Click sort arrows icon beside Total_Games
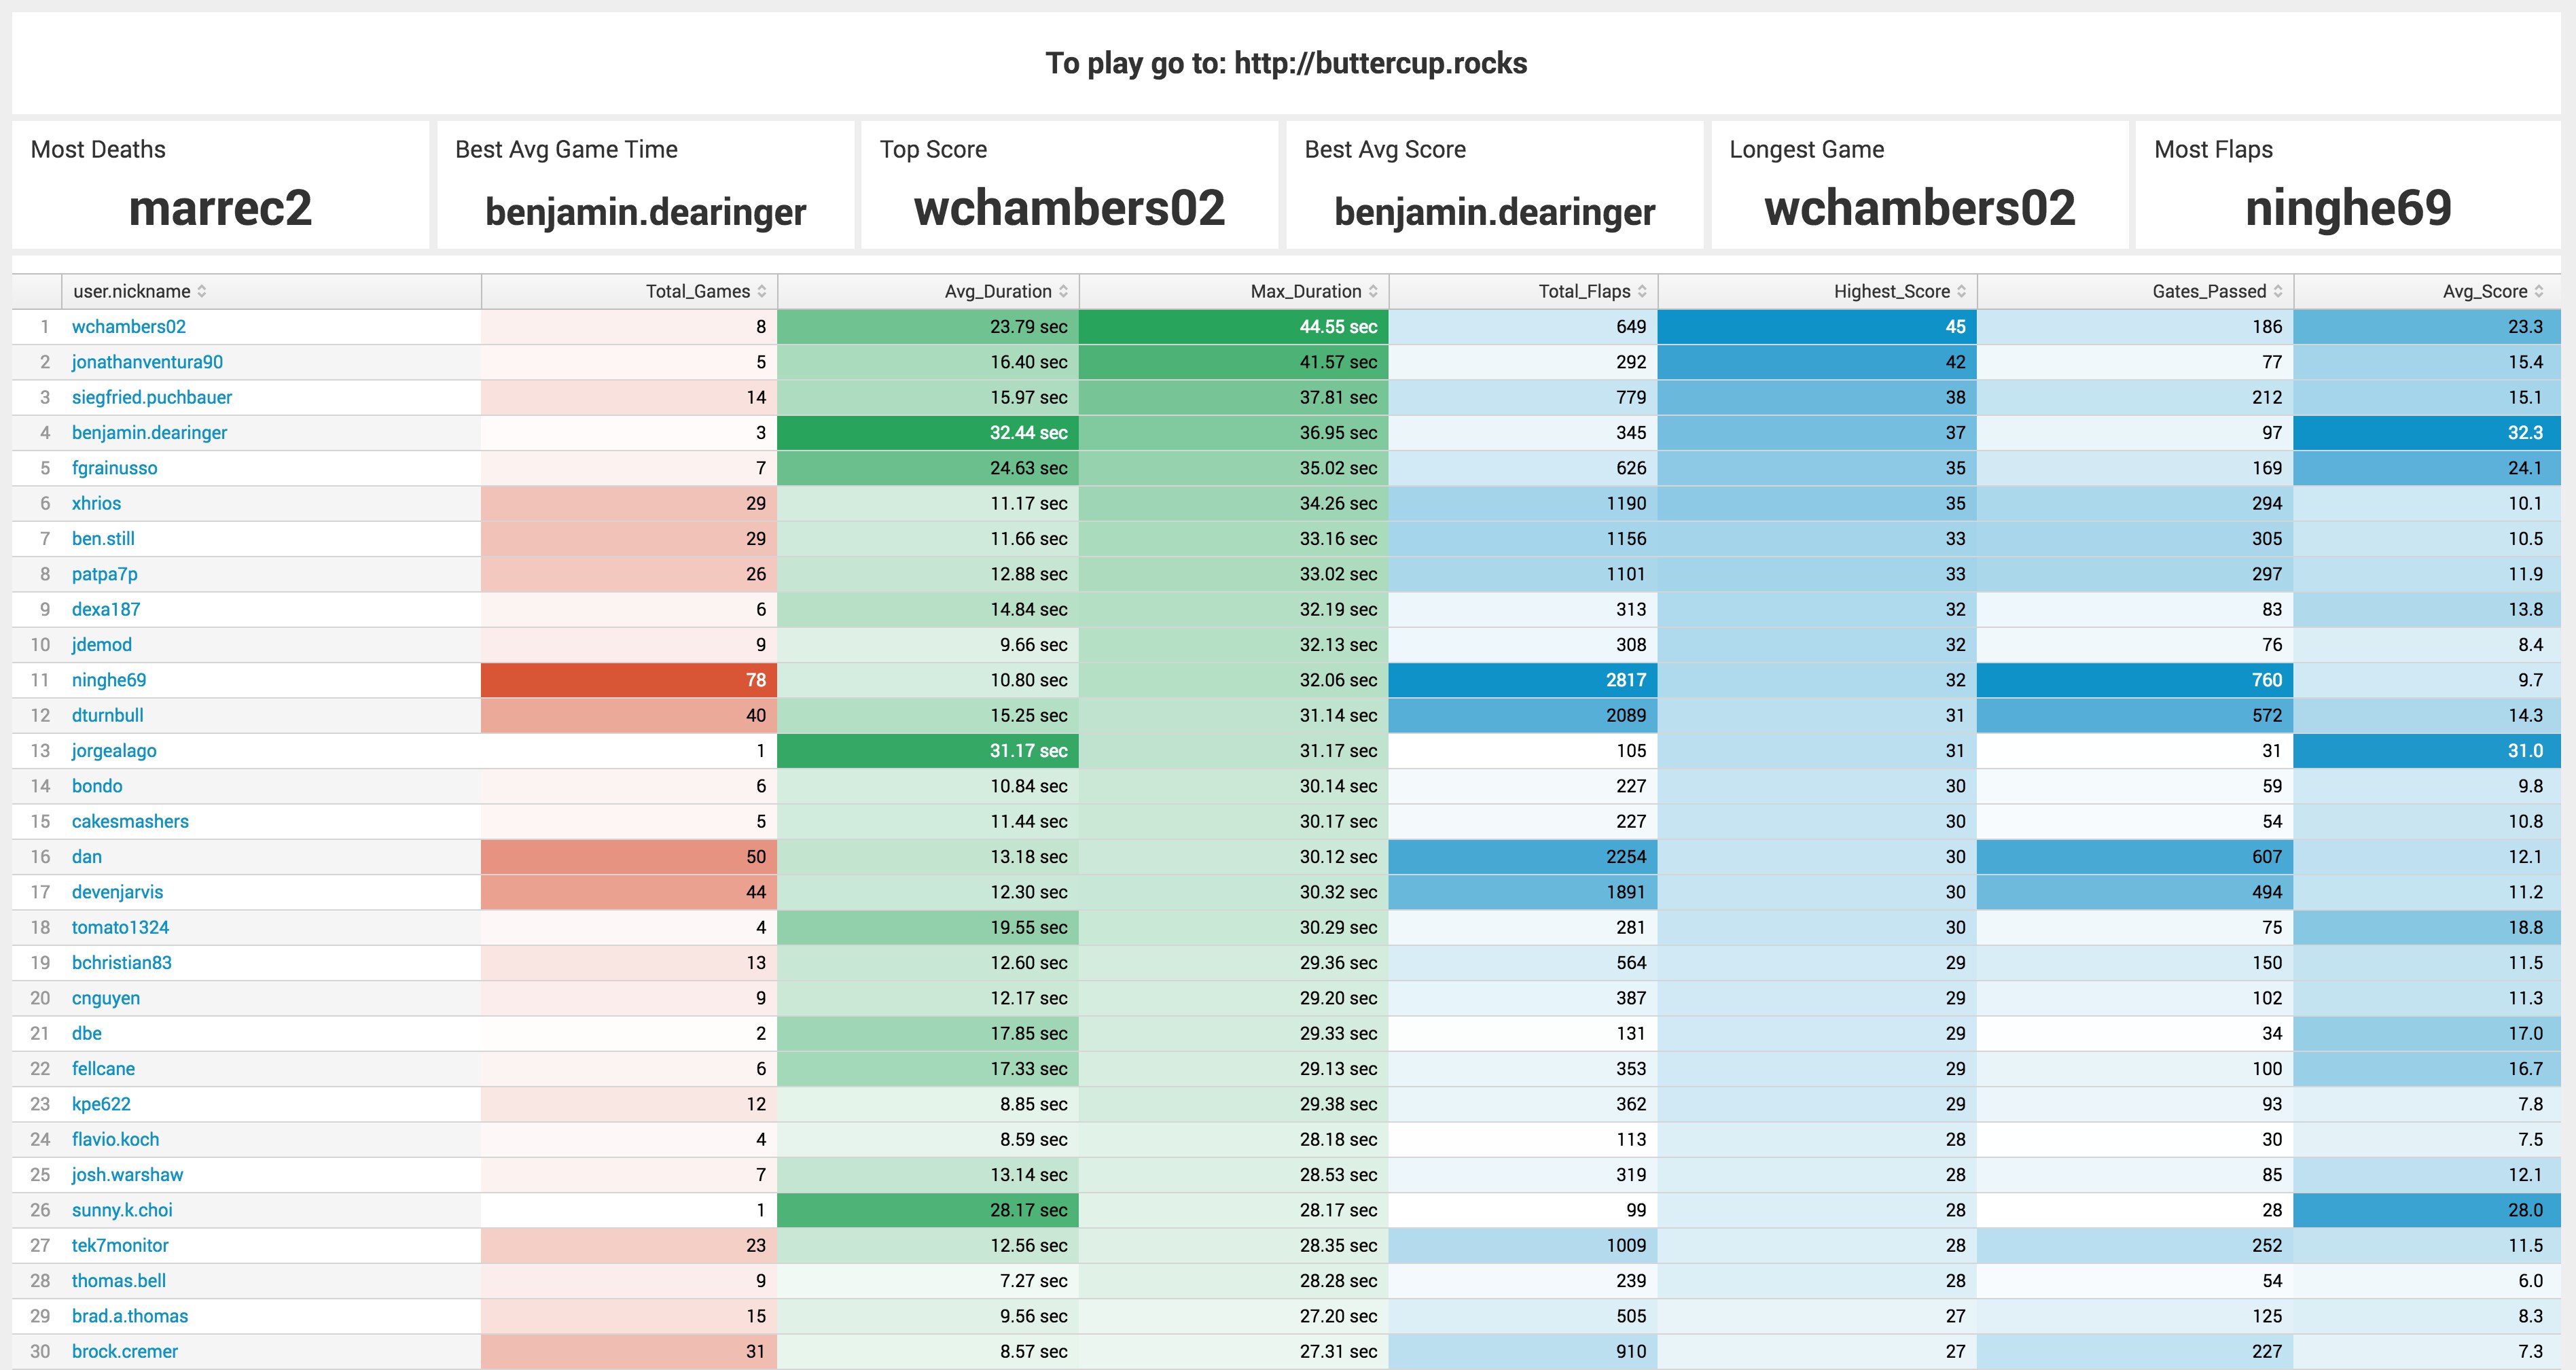This screenshot has height=1370, width=2576. [762, 291]
